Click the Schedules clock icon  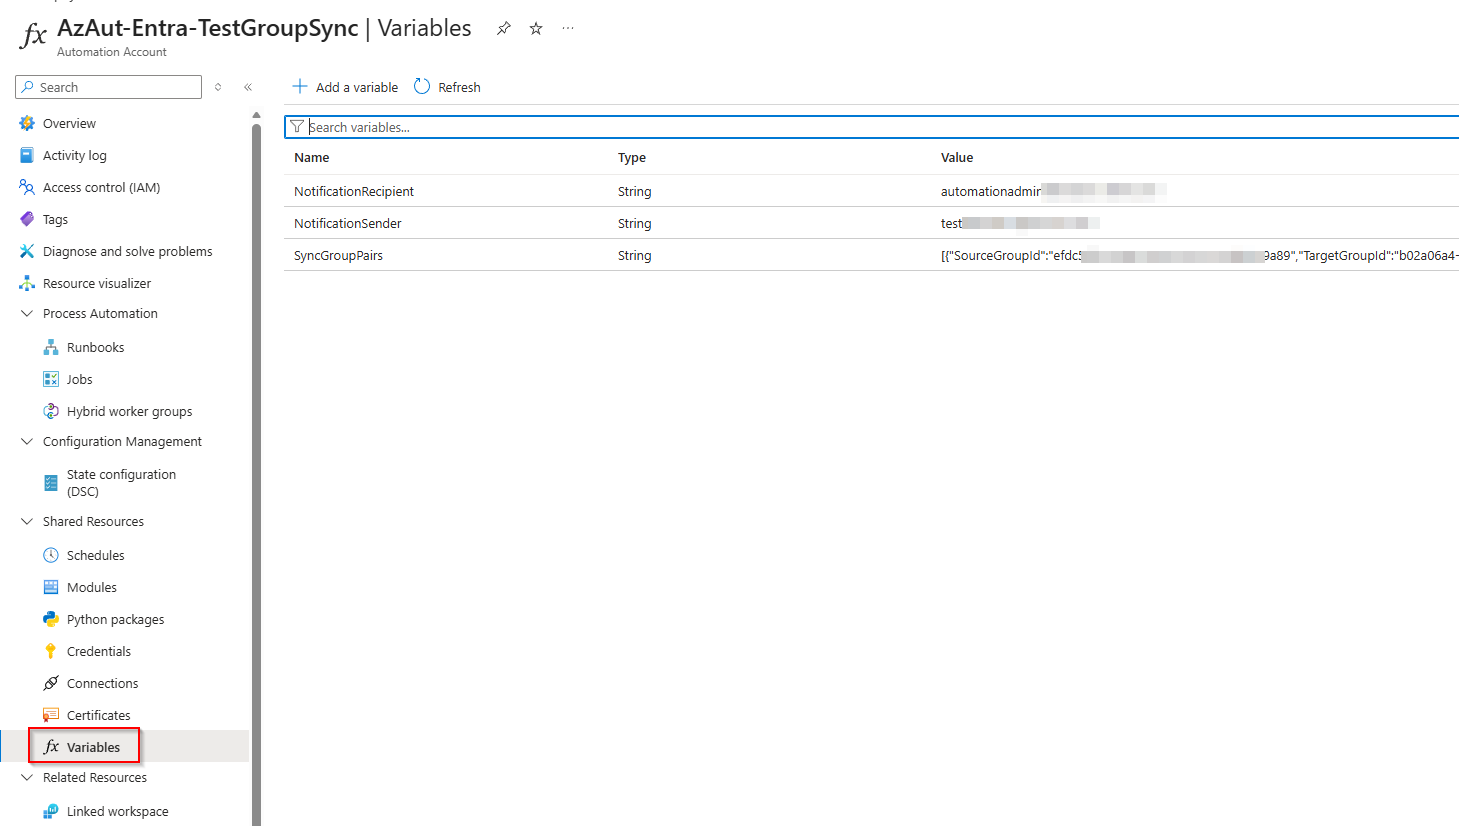(51, 555)
